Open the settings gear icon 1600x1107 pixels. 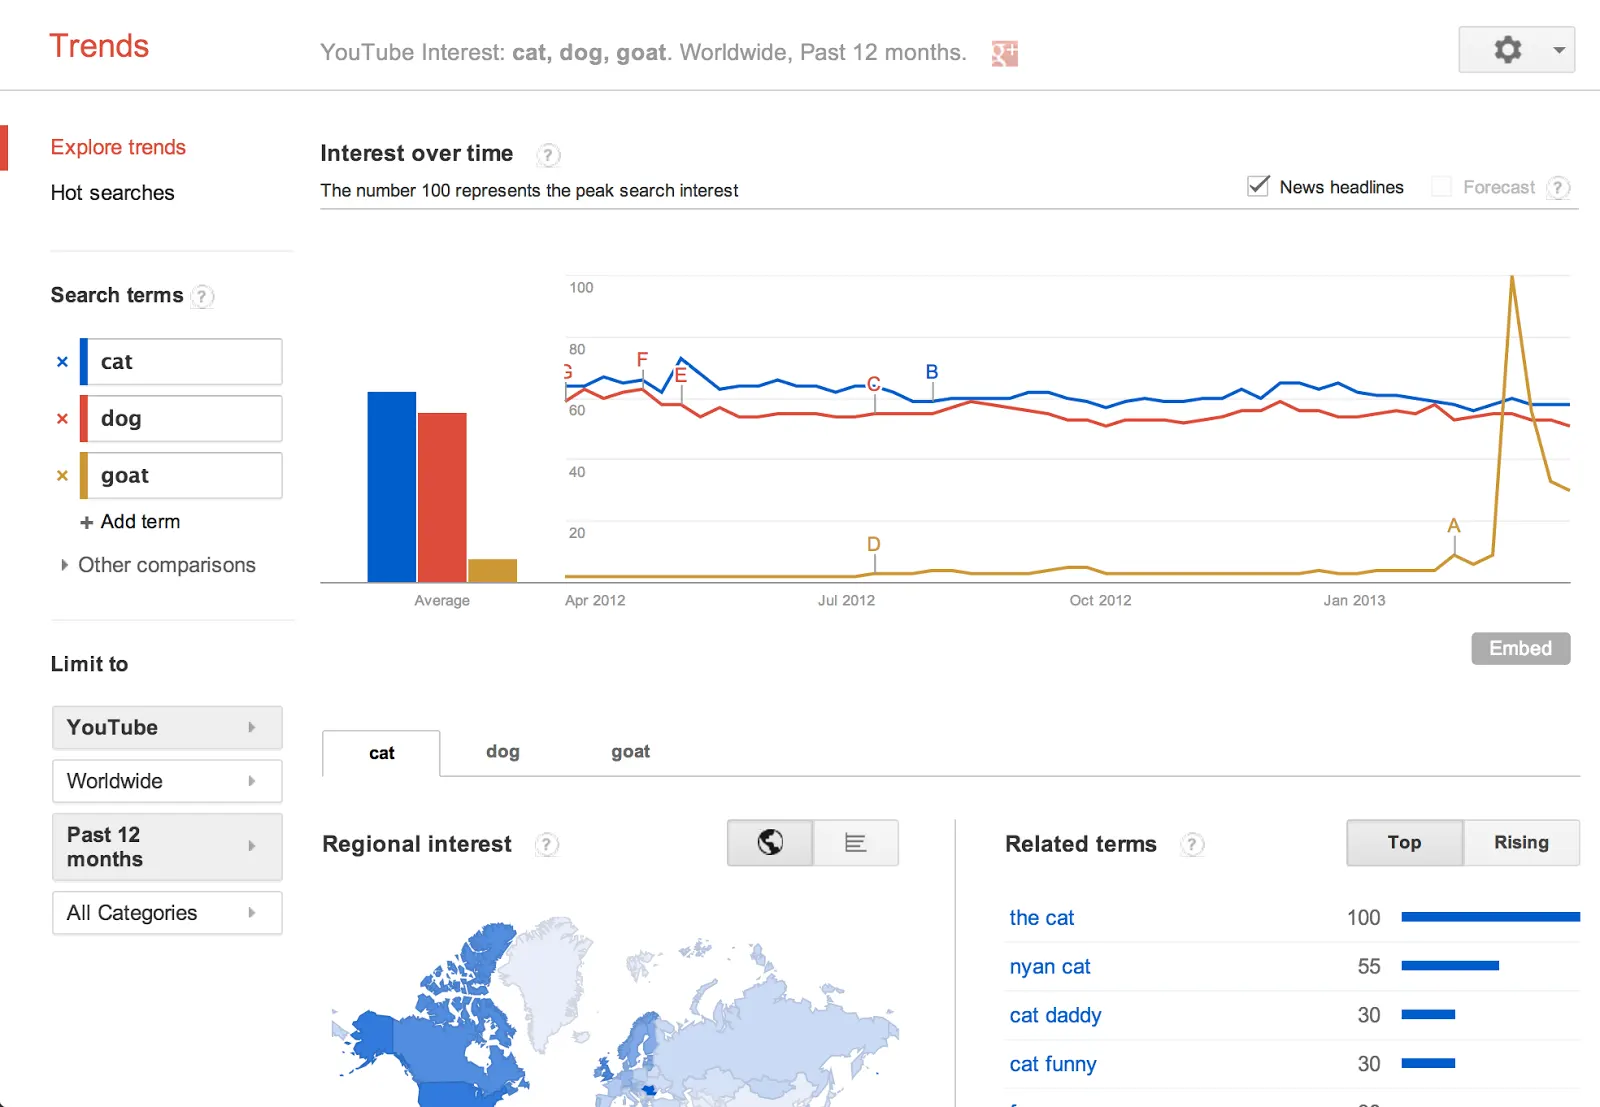click(x=1507, y=49)
